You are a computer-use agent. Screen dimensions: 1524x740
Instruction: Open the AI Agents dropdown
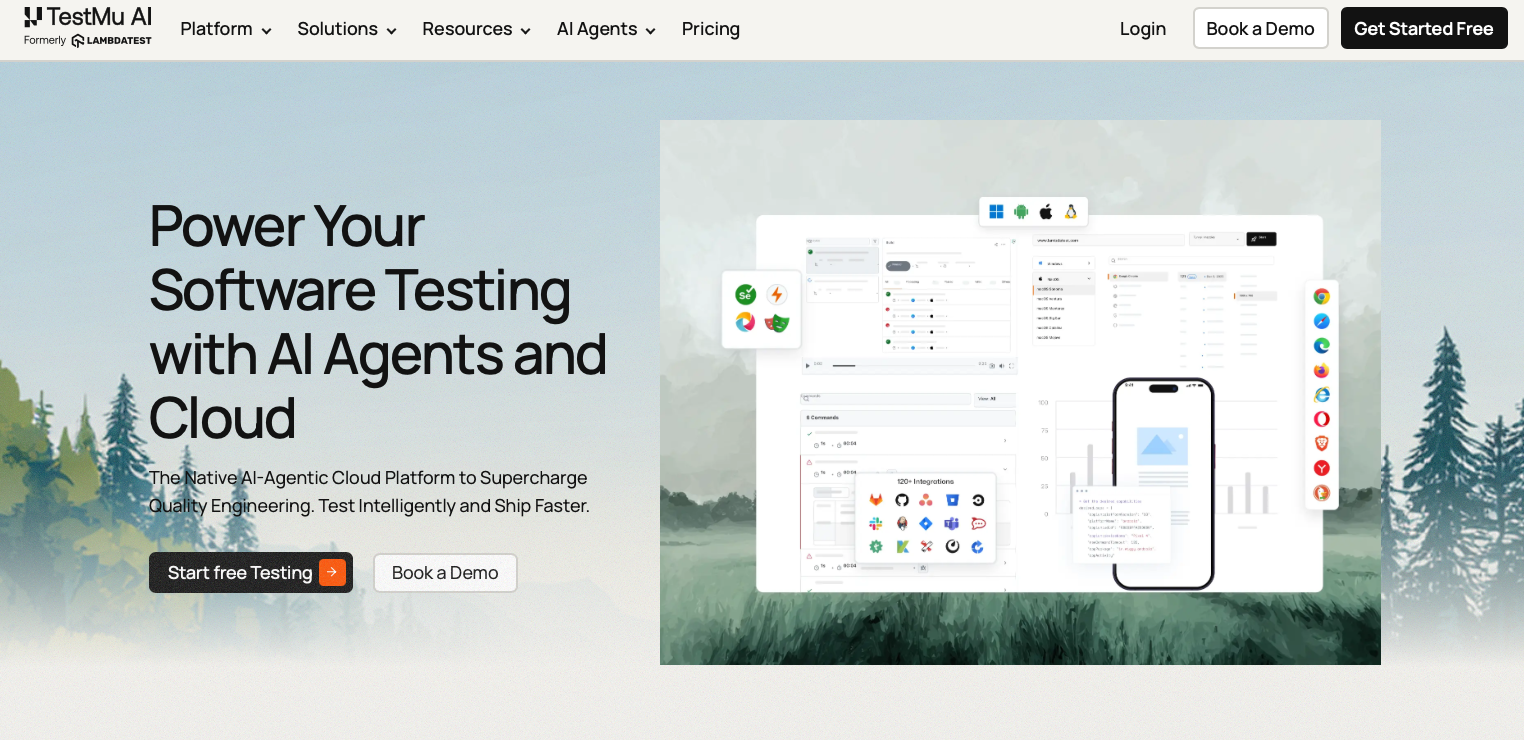[606, 29]
